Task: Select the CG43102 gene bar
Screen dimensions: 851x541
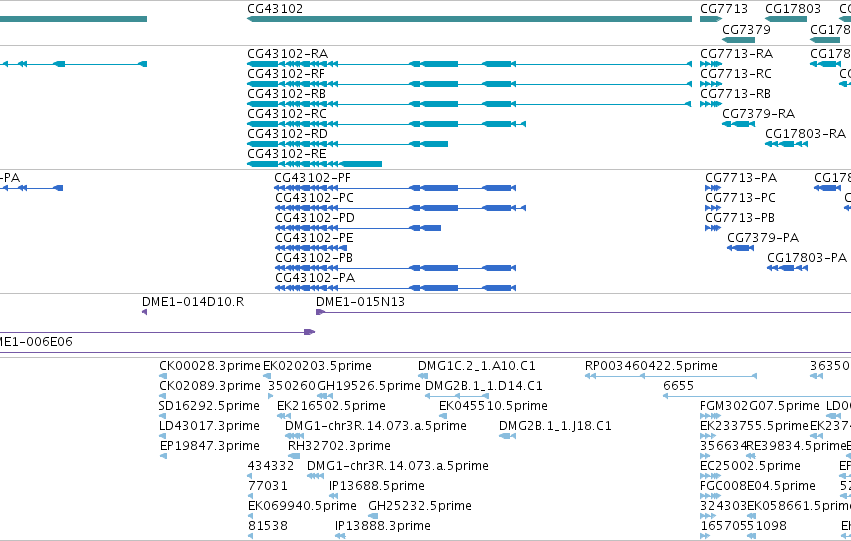Action: click(x=469, y=19)
